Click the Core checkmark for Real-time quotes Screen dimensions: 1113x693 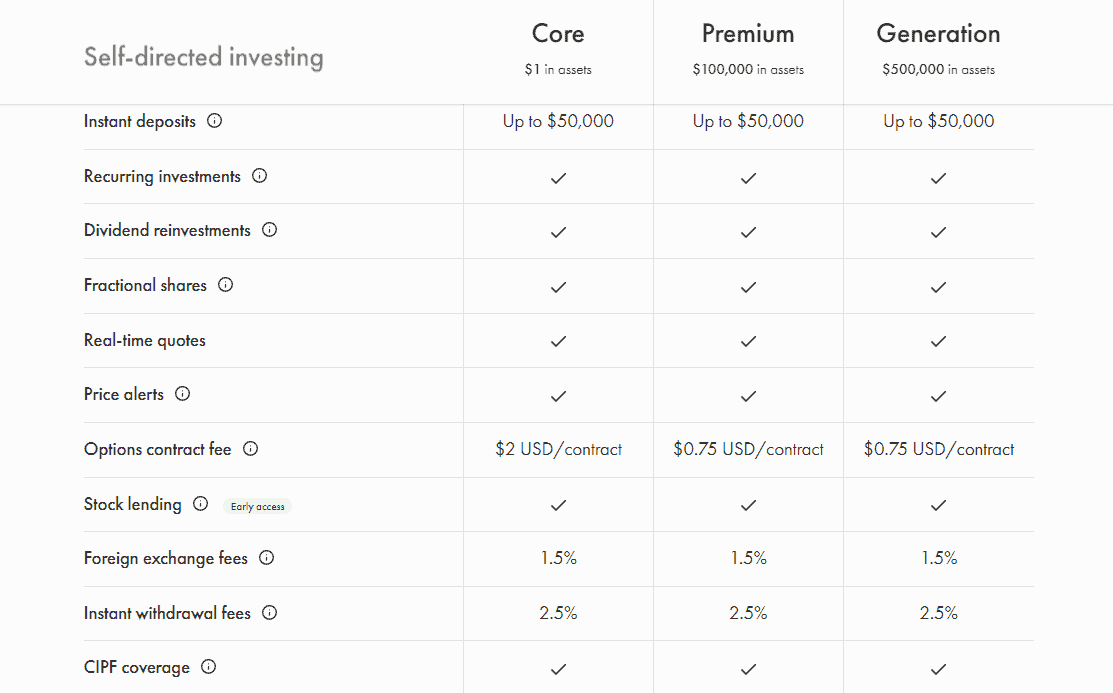558,341
